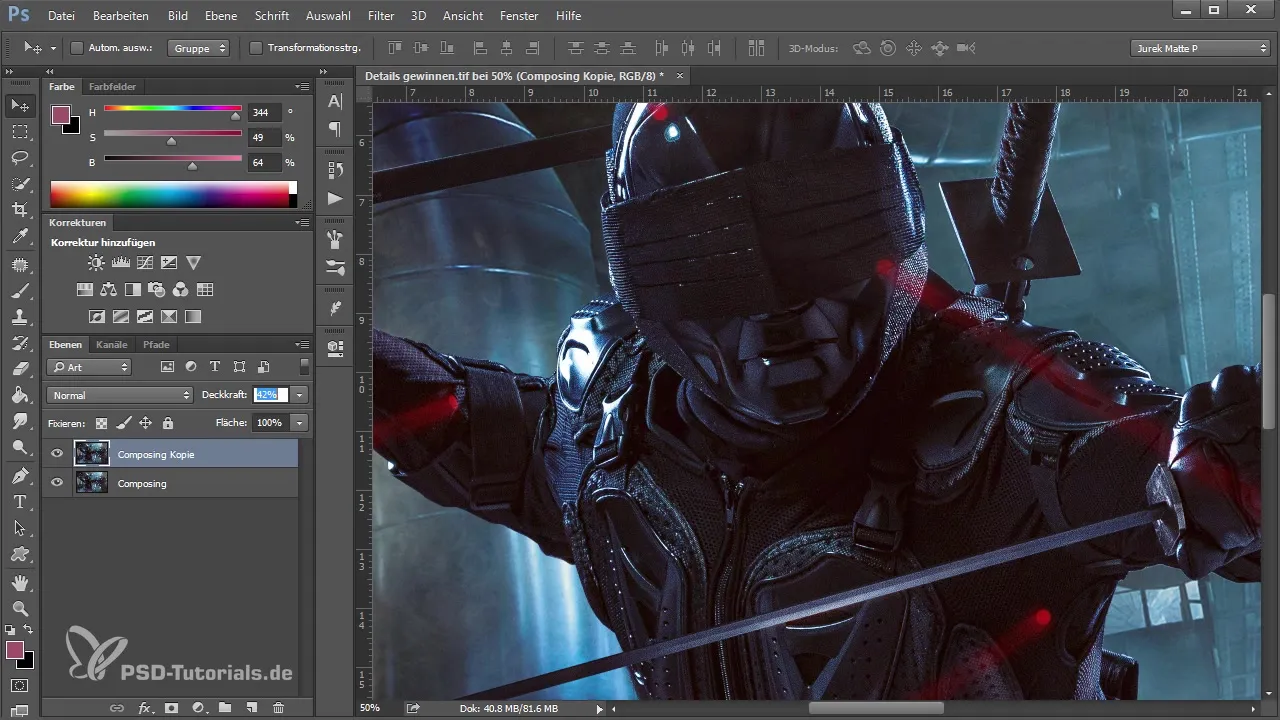Open the Jurek Matte P workspace dropdown
Image resolution: width=1280 pixels, height=720 pixels.
(x=1200, y=48)
